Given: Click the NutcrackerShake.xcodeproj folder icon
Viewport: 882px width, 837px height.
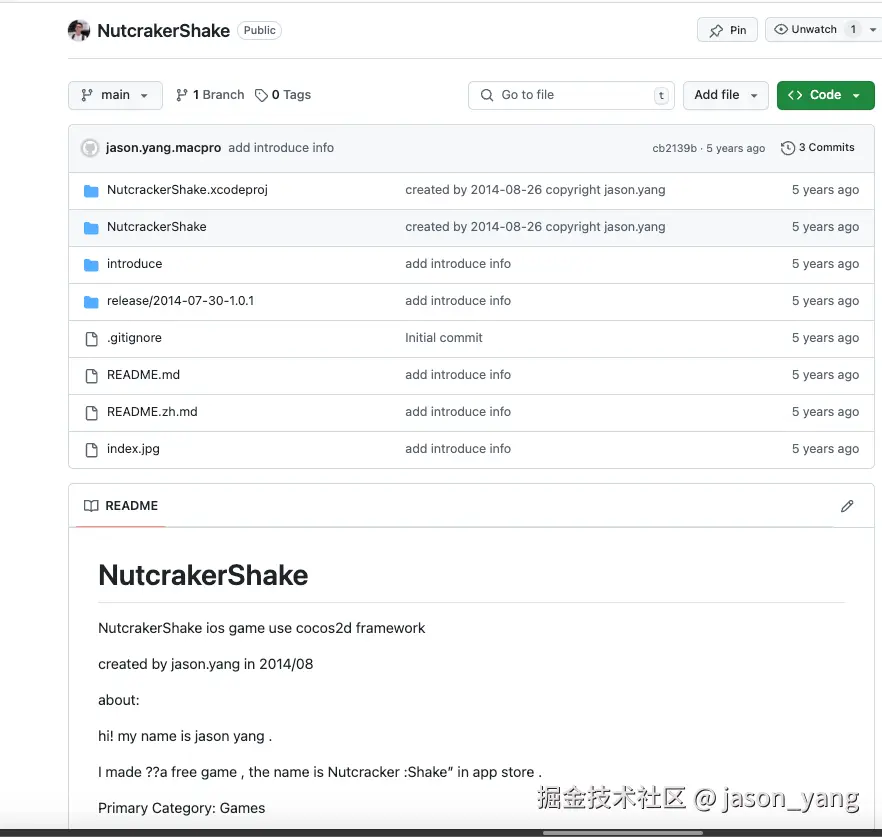Looking at the screenshot, I should [91, 191].
